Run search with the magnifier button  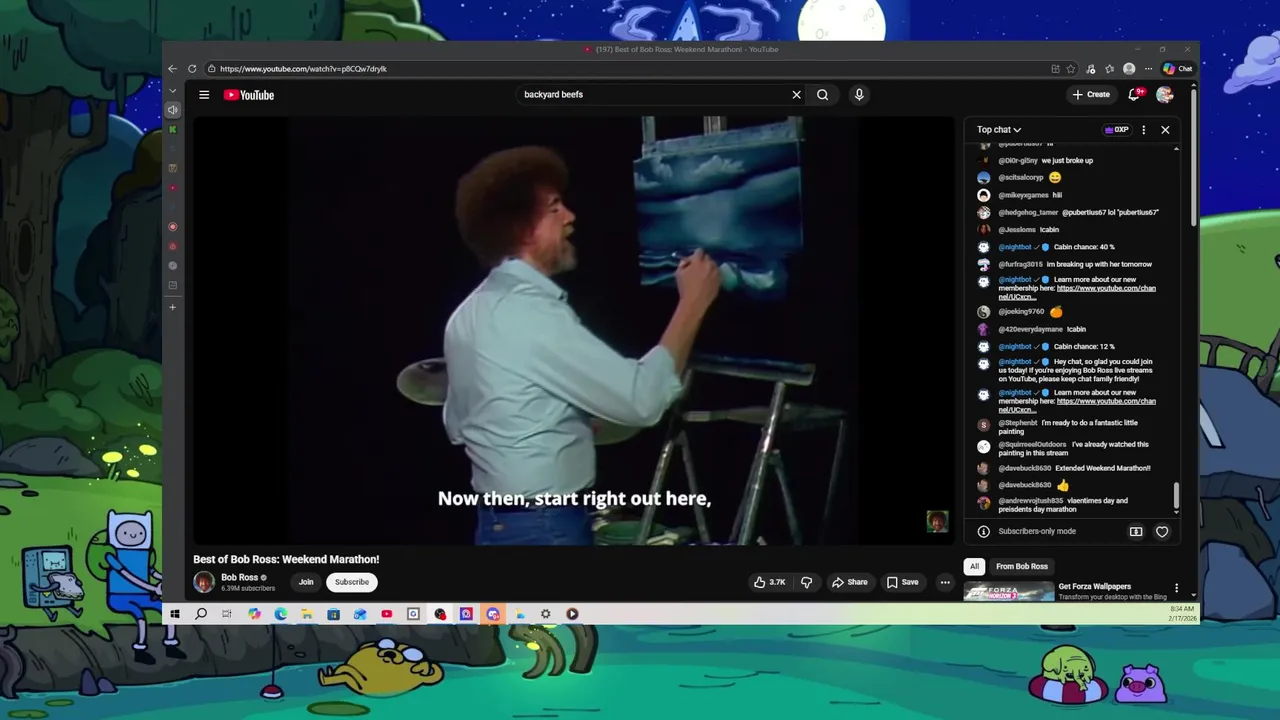(x=822, y=95)
